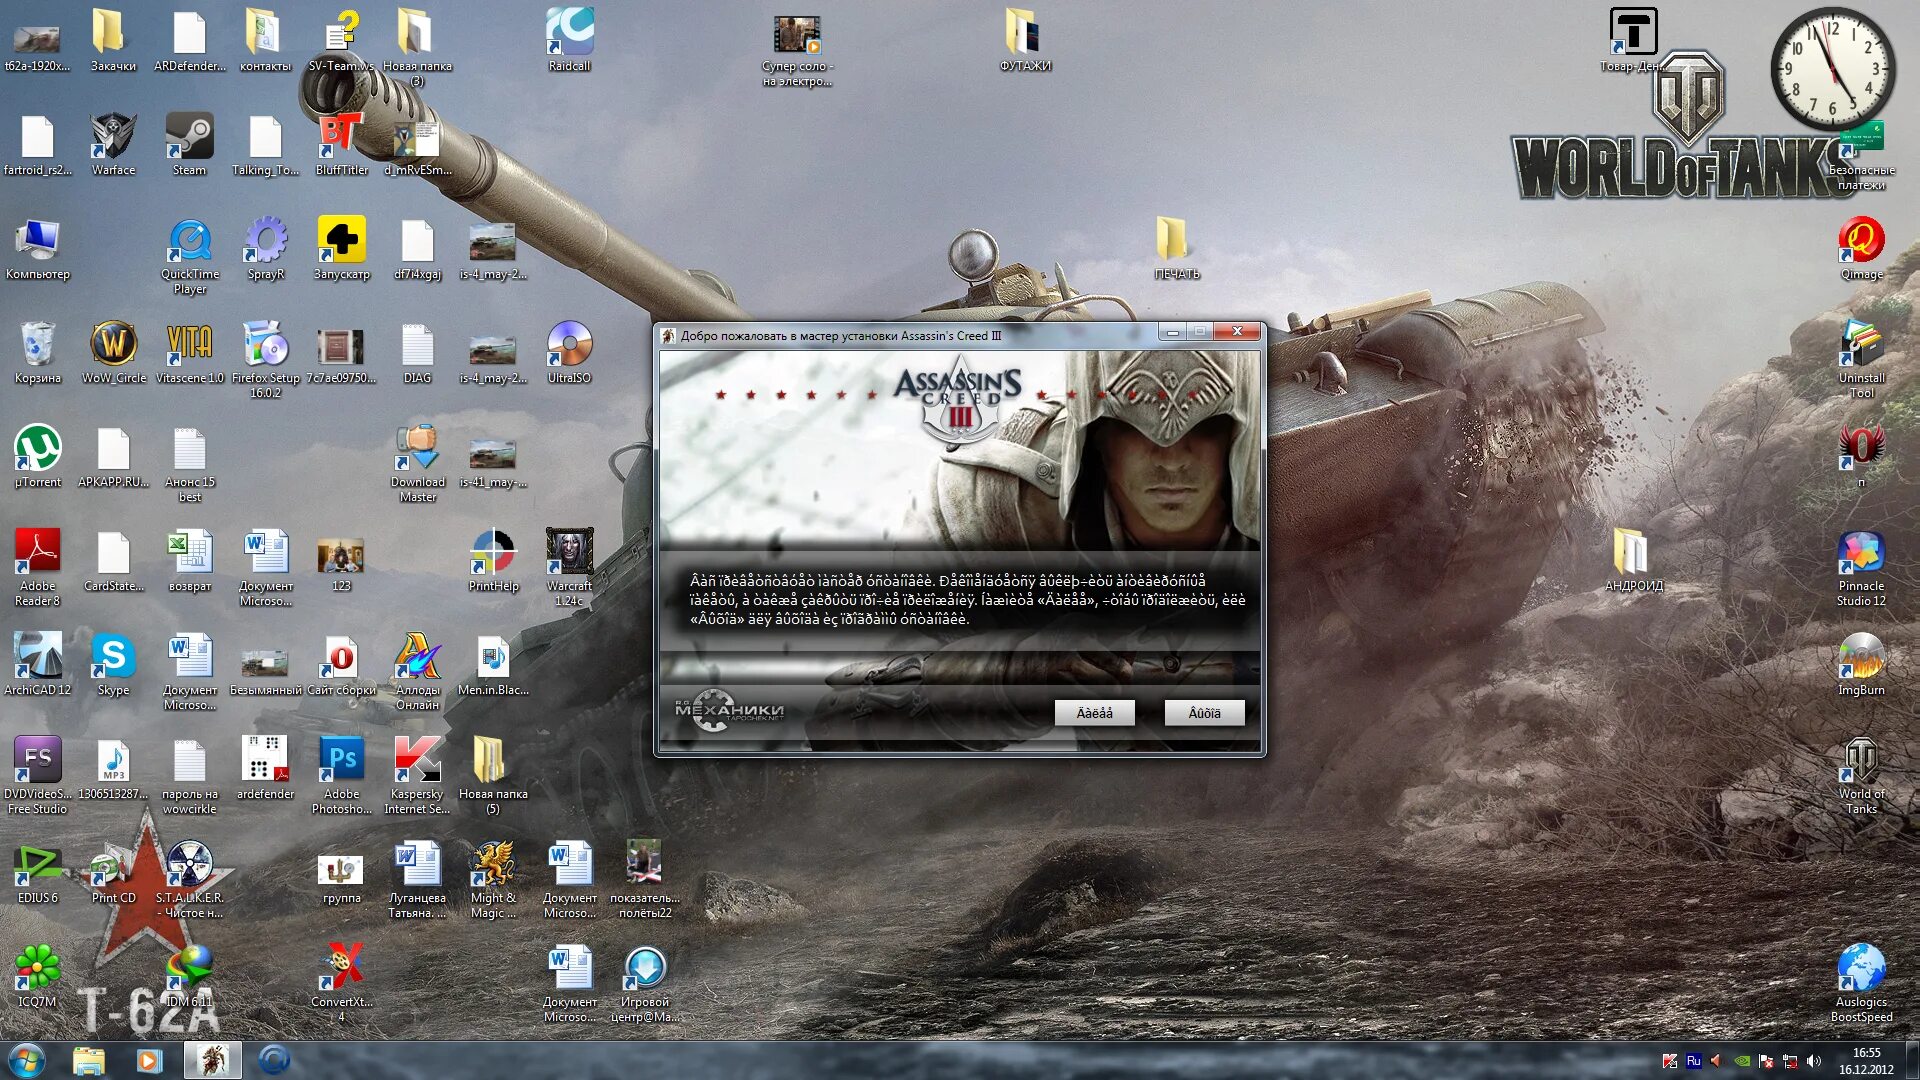Select the Might & Magic shortcut
The width and height of the screenshot is (1920, 1080).
click(x=493, y=880)
